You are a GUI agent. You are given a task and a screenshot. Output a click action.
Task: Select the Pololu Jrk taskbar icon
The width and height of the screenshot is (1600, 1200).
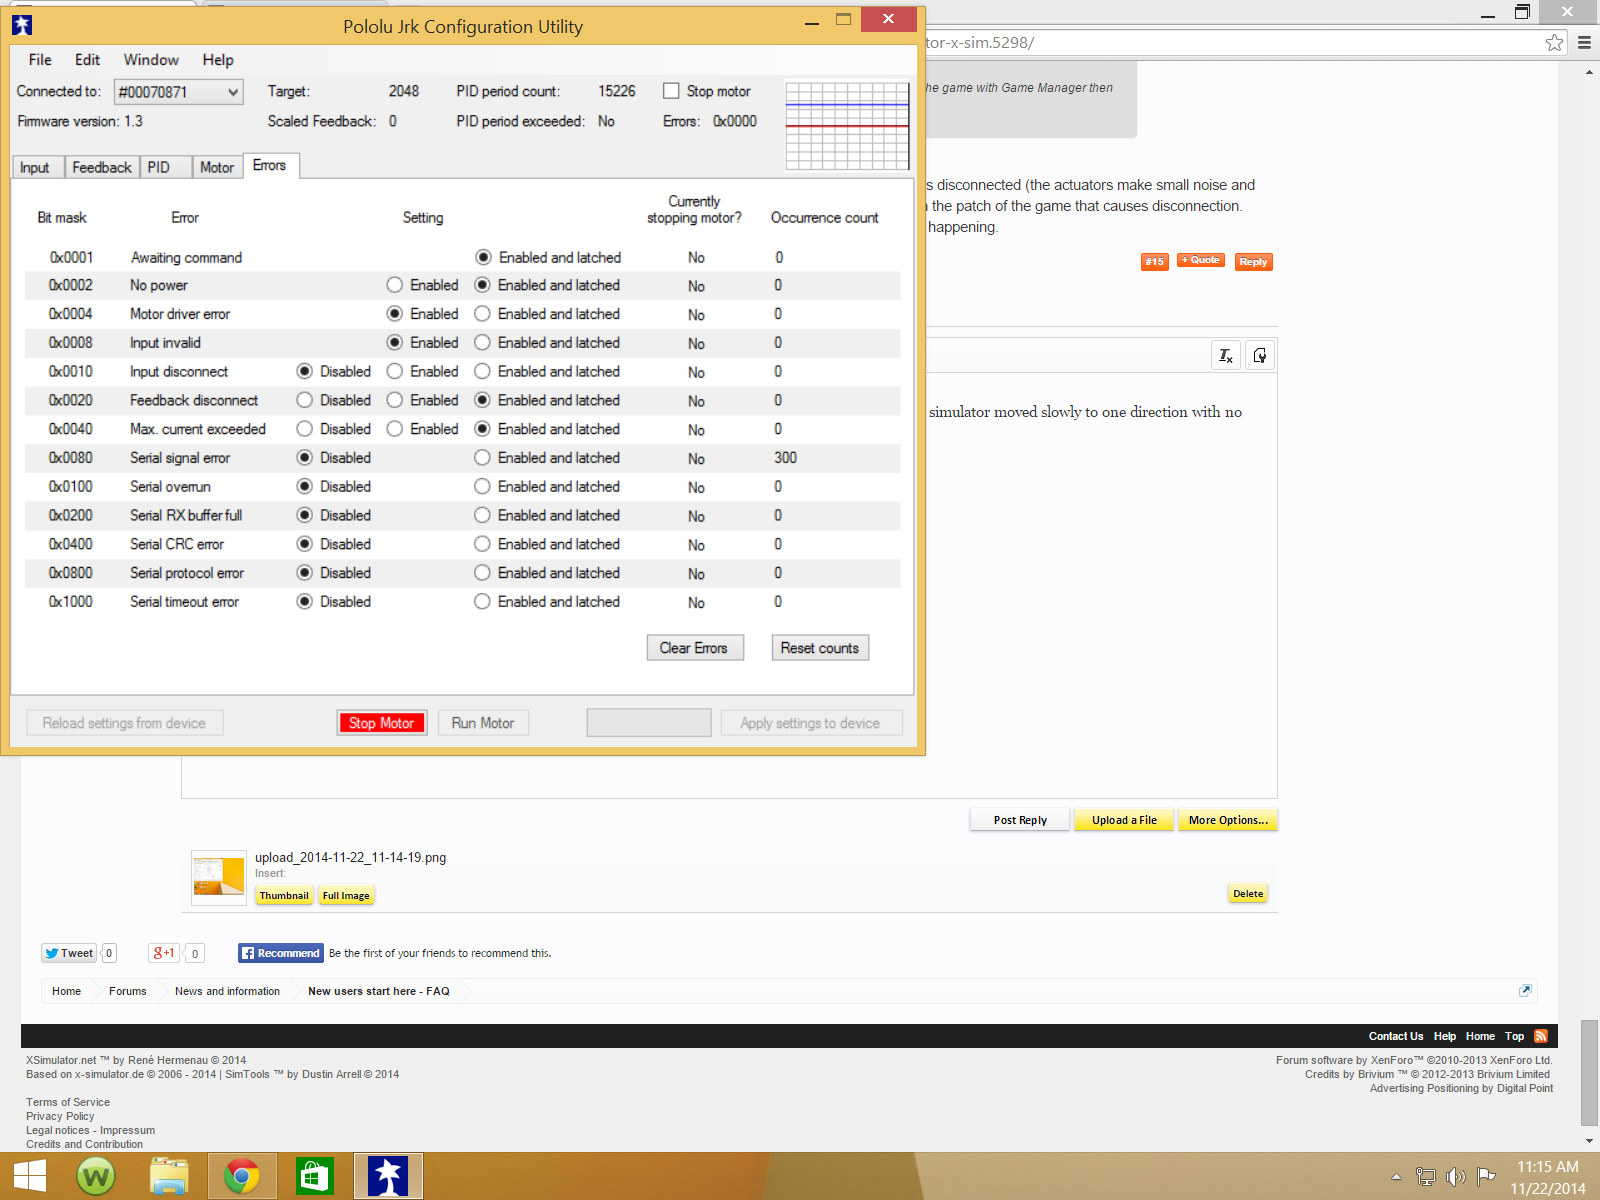pyautogui.click(x=388, y=1176)
